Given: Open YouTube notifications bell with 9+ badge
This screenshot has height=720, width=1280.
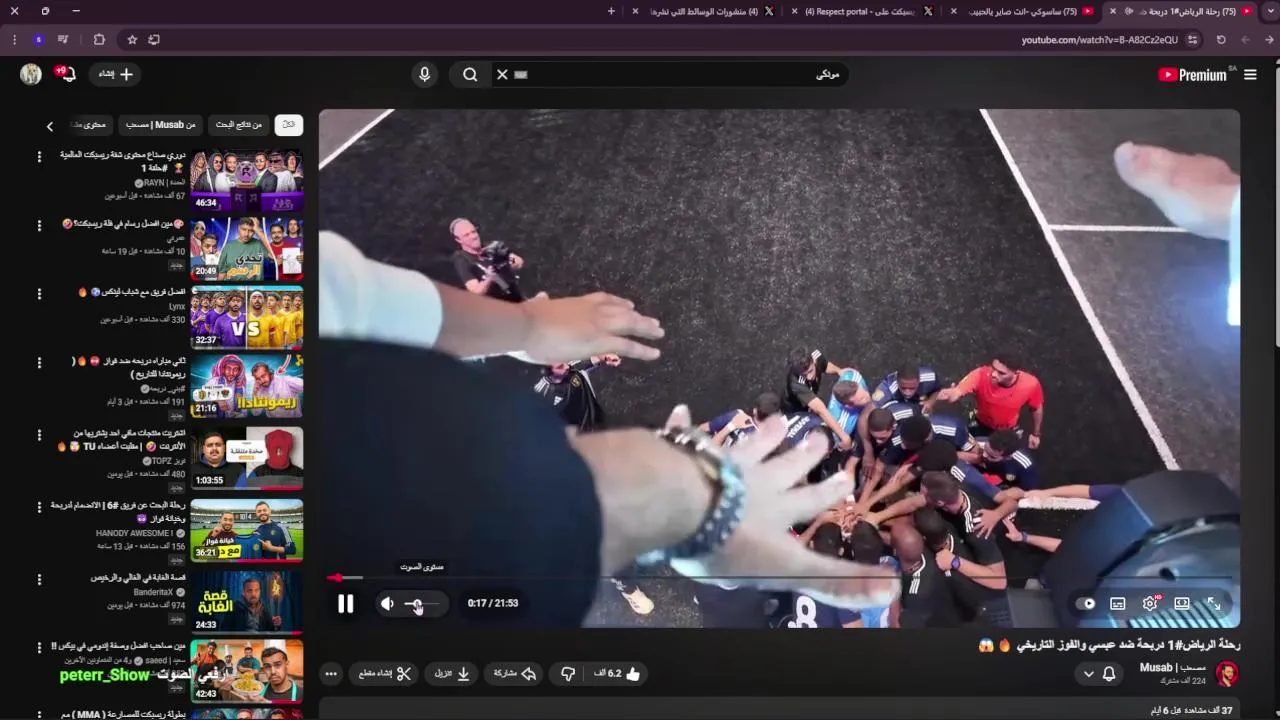Looking at the screenshot, I should pos(66,74).
